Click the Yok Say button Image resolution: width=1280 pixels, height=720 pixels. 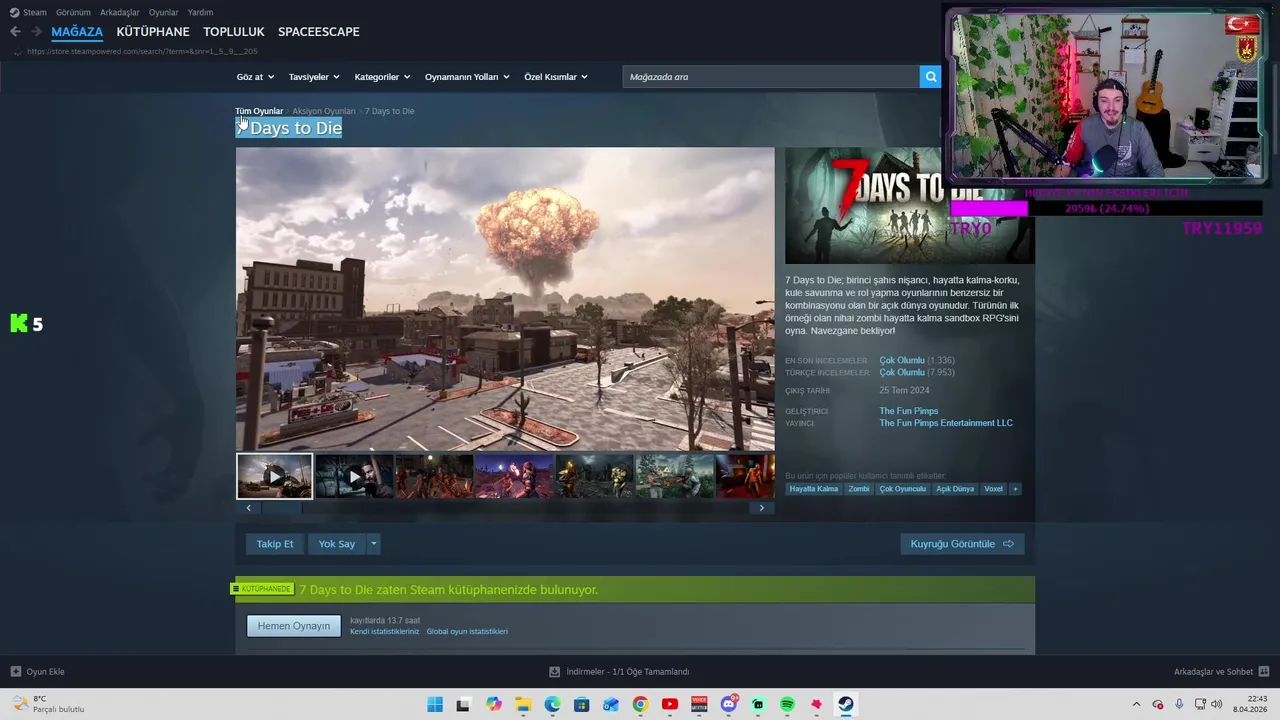[x=337, y=544]
